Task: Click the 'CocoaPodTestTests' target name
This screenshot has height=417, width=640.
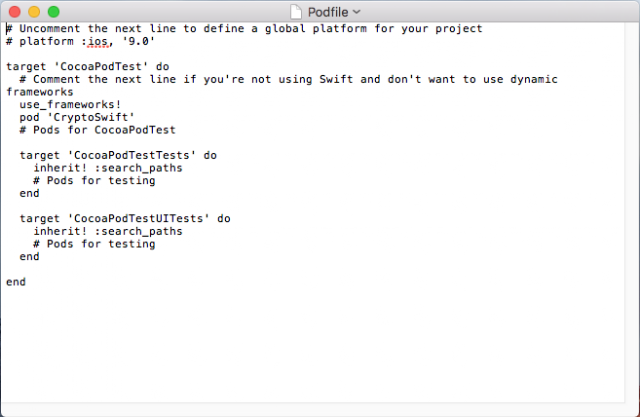Action: 131,155
